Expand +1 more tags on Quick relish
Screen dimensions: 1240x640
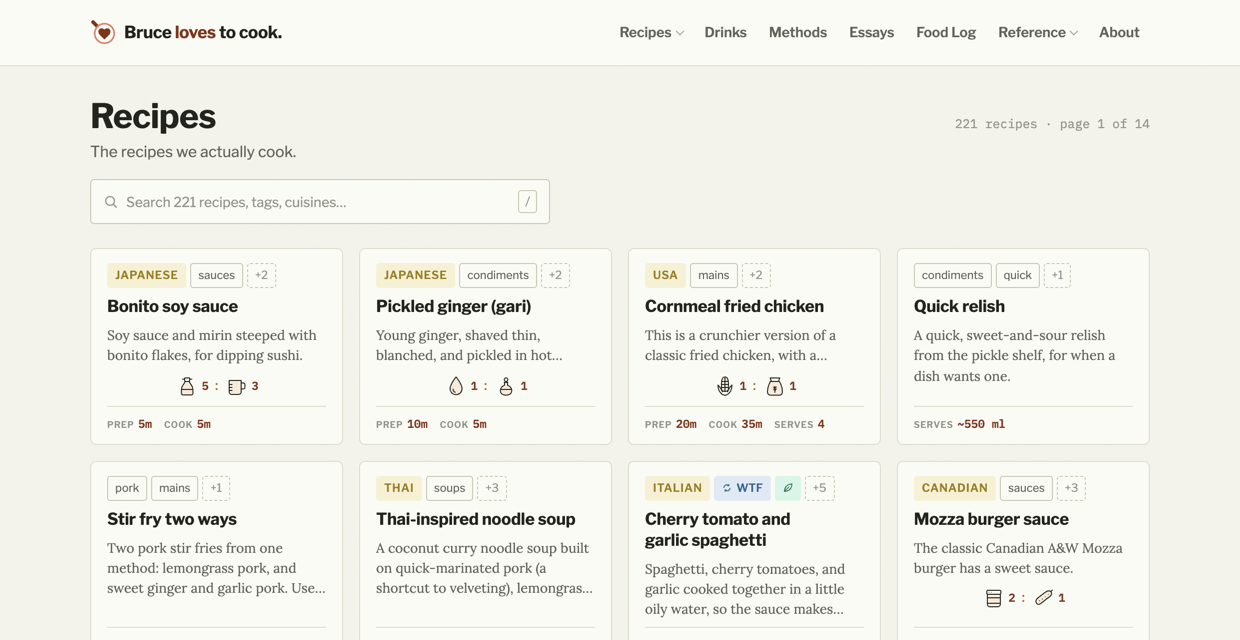tap(1057, 275)
